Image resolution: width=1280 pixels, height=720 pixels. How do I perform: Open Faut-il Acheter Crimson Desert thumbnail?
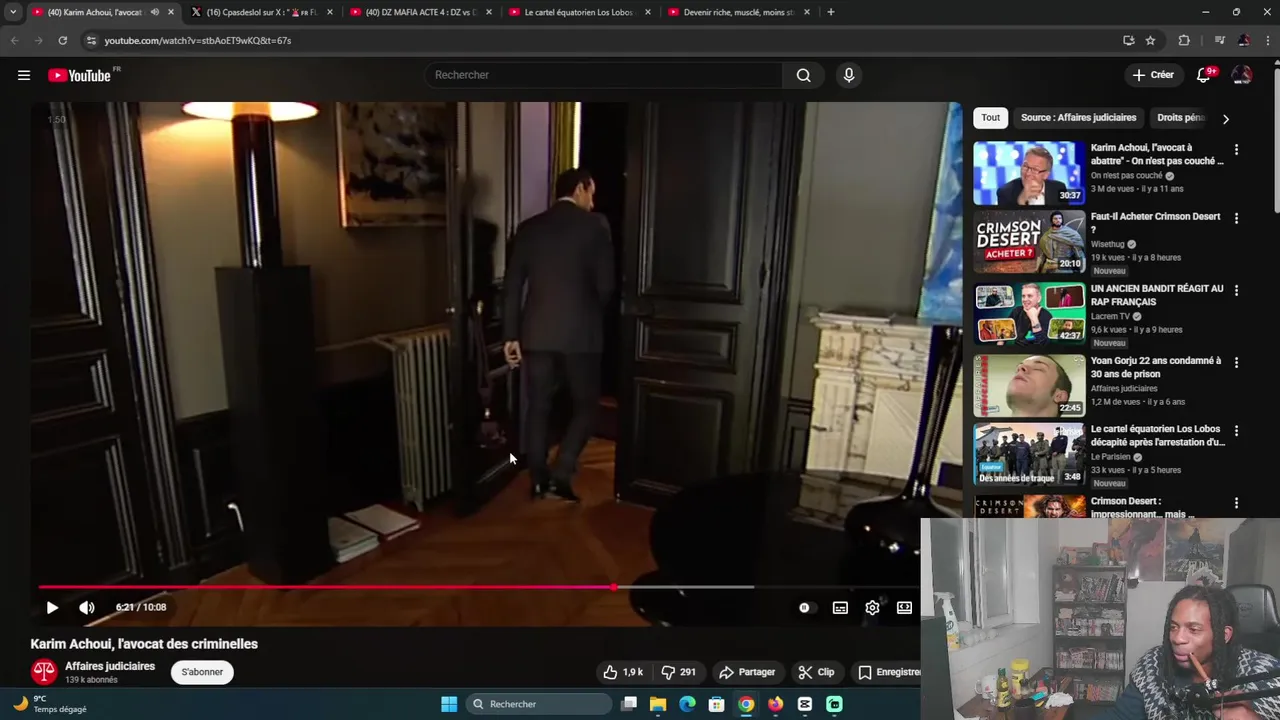(x=1029, y=241)
